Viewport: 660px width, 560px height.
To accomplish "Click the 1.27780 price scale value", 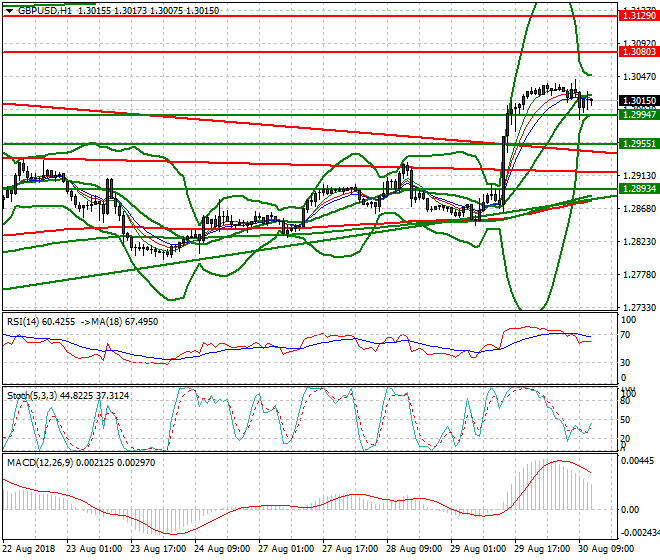I will coord(639,275).
